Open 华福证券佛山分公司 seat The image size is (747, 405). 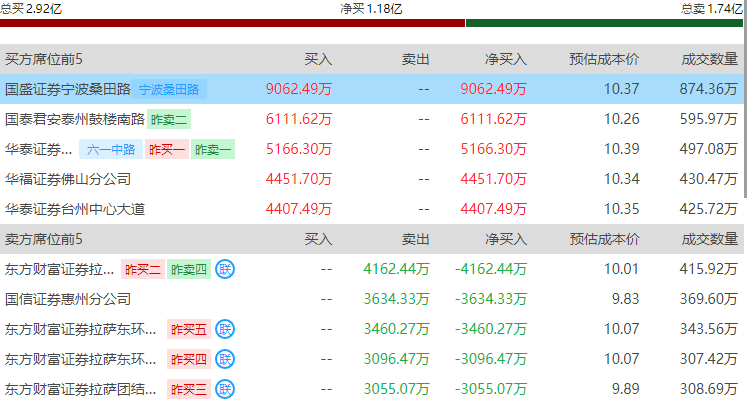[x=68, y=179]
